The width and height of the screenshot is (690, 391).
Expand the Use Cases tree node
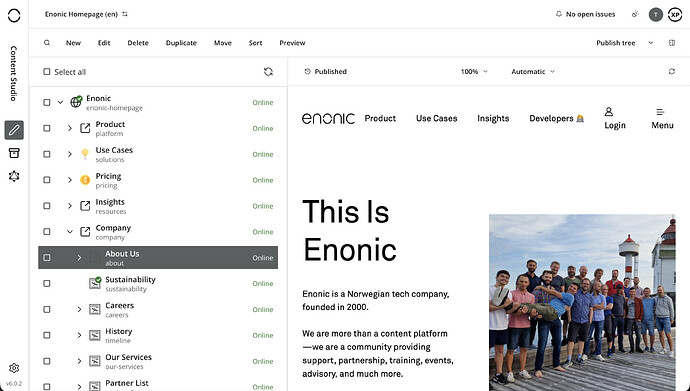(70, 154)
